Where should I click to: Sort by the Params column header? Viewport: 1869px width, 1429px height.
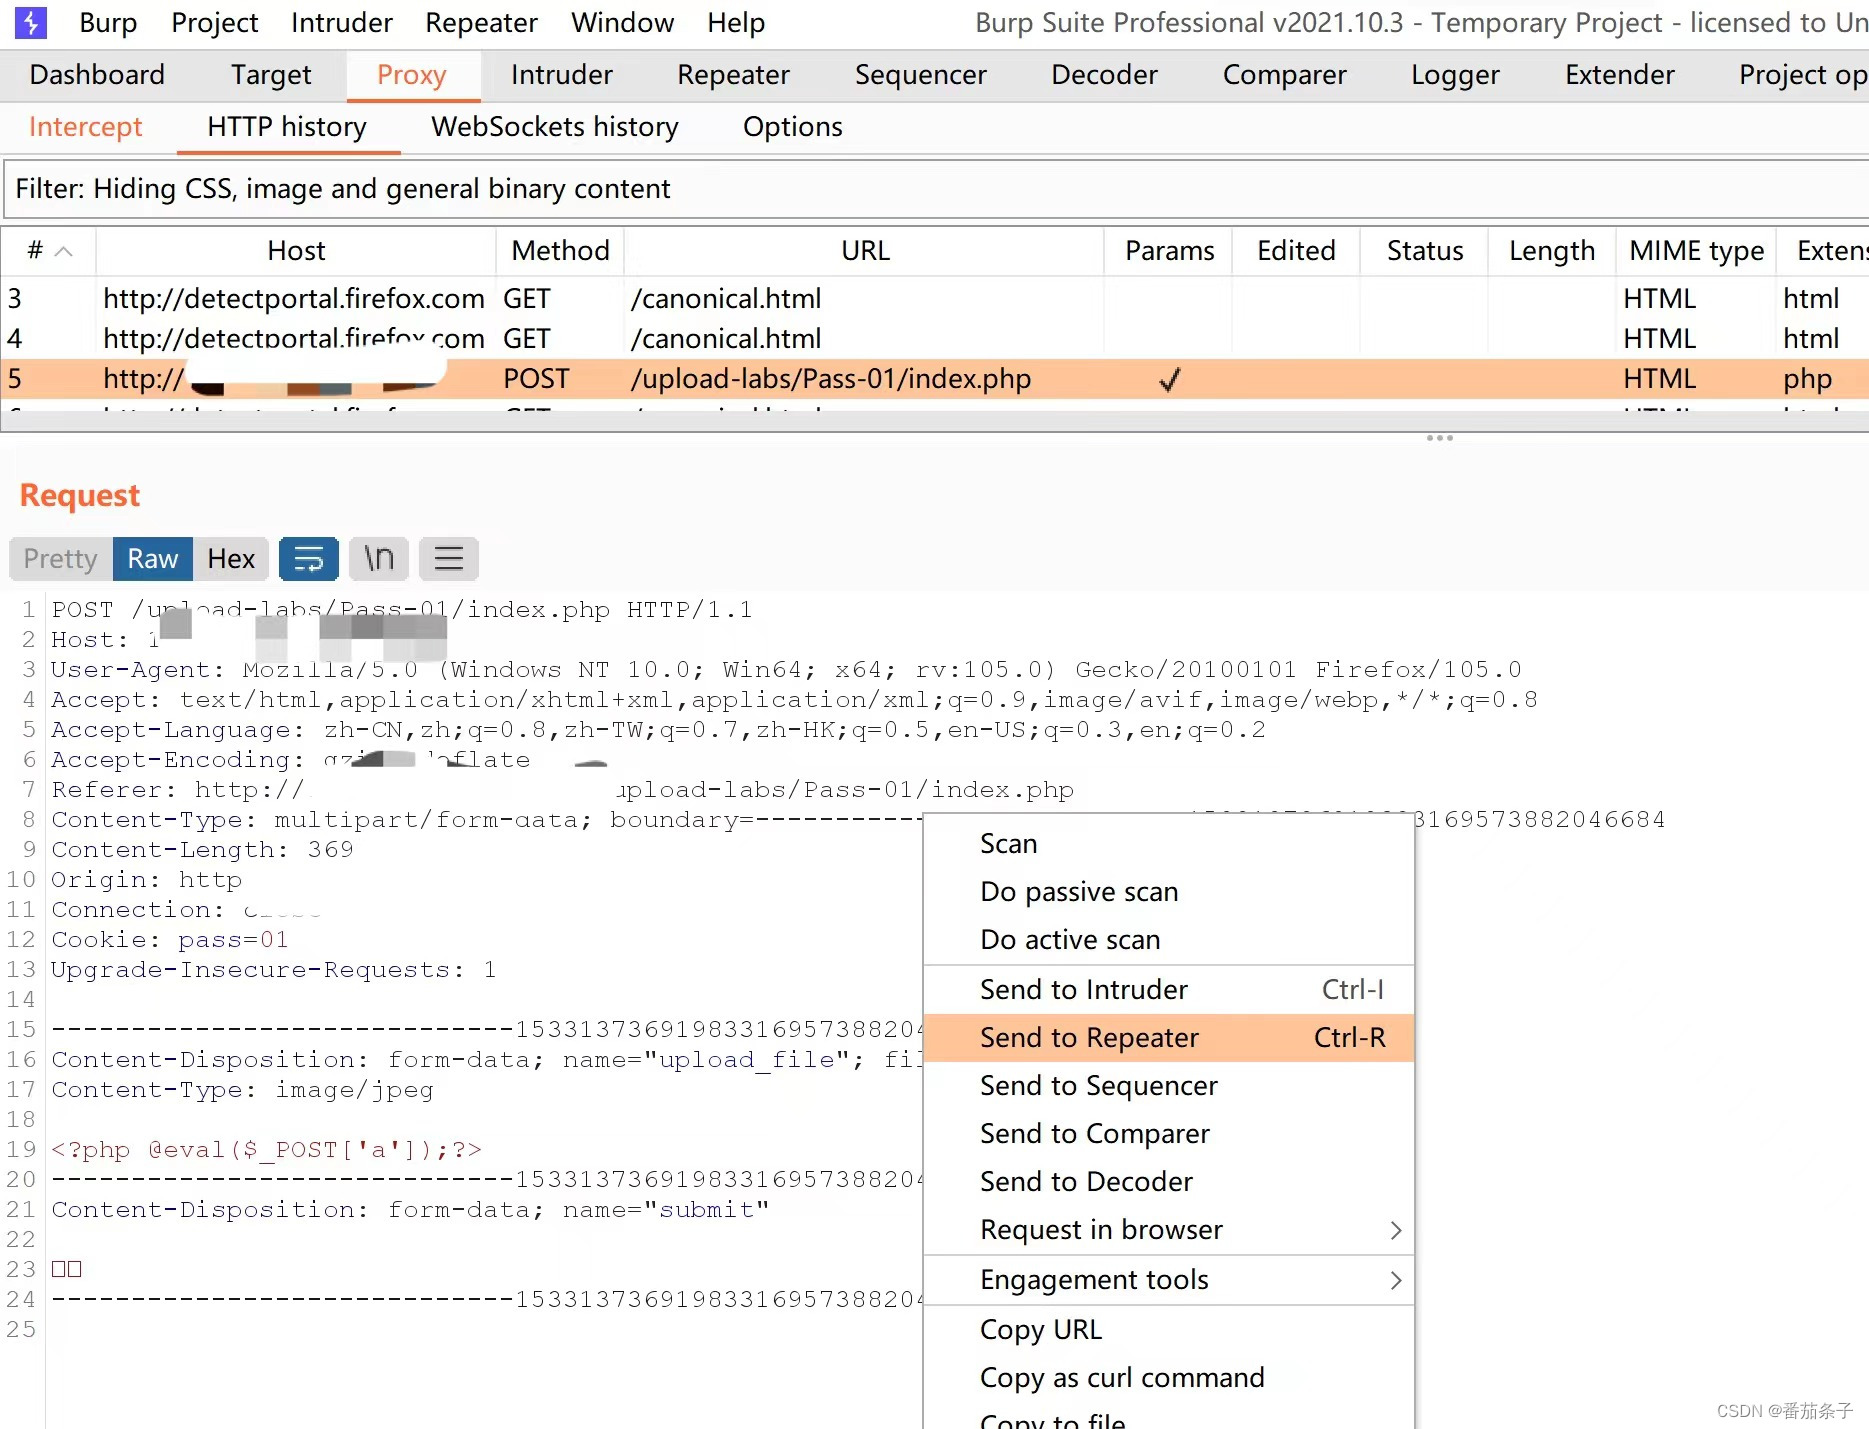[1169, 250]
